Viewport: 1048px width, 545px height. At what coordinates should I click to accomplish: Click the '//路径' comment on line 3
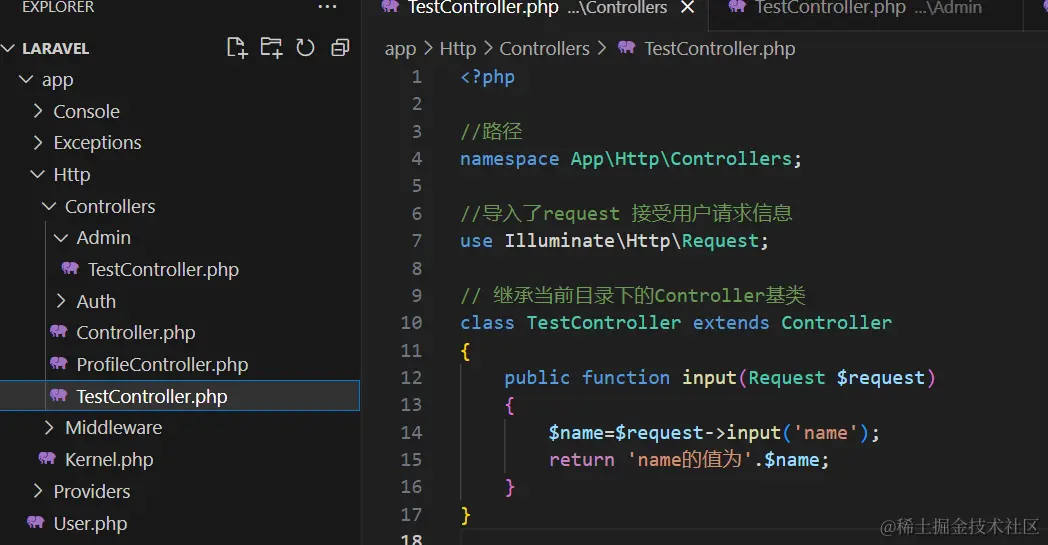click(x=491, y=132)
